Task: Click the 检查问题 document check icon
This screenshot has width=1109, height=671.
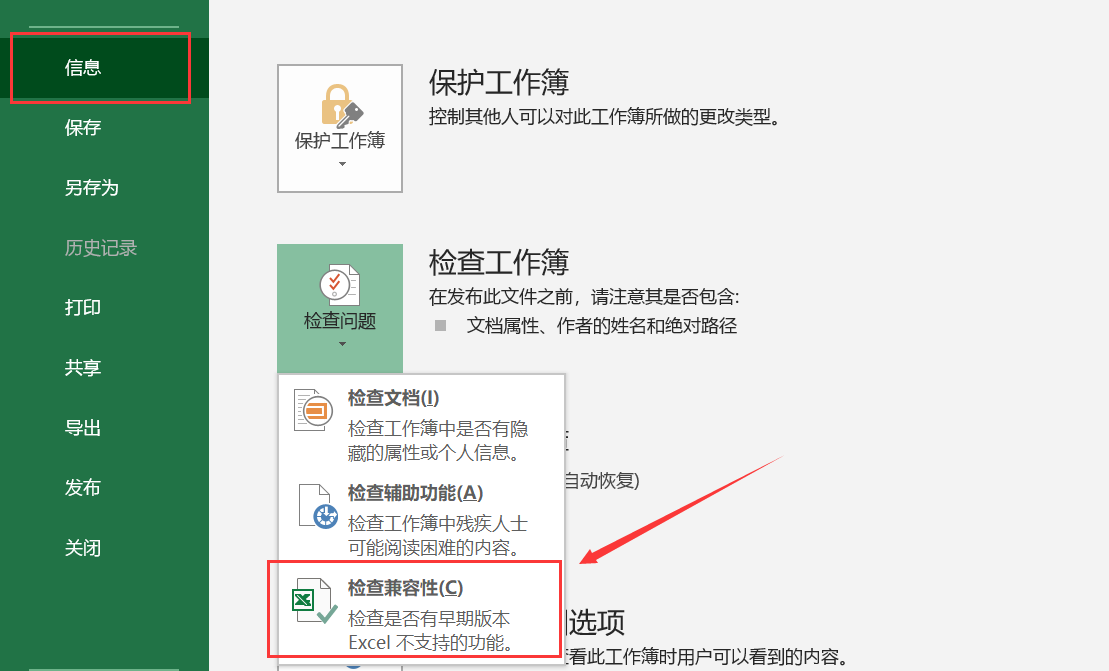Action: pyautogui.click(x=339, y=285)
